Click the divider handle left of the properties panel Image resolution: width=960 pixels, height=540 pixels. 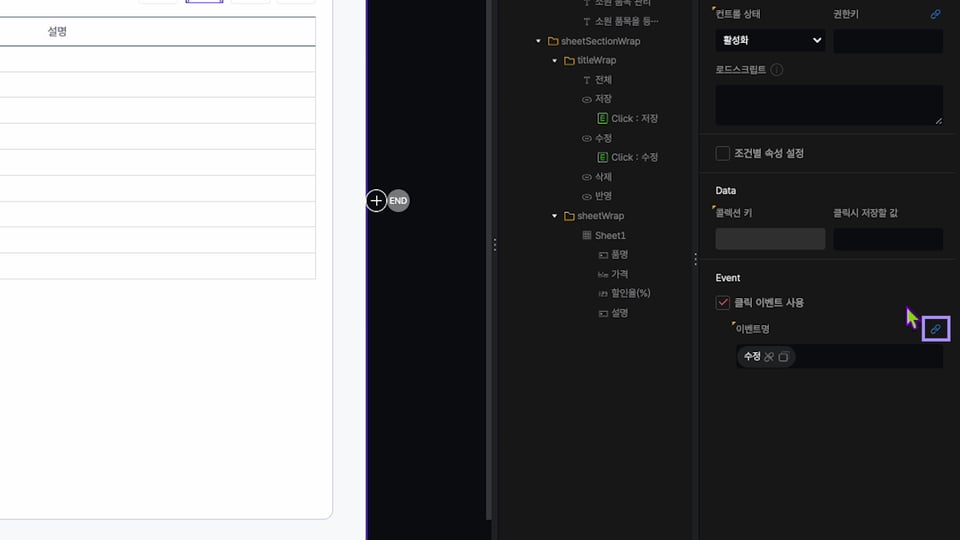pyautogui.click(x=696, y=259)
